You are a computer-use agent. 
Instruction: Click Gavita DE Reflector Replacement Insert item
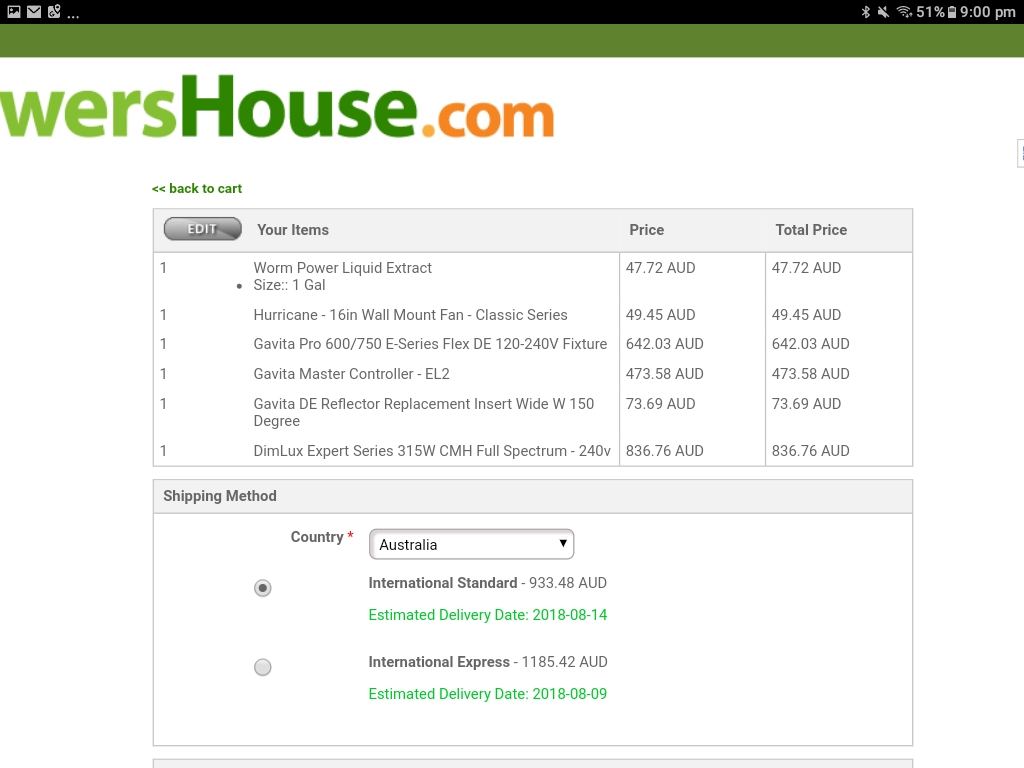[x=424, y=412]
